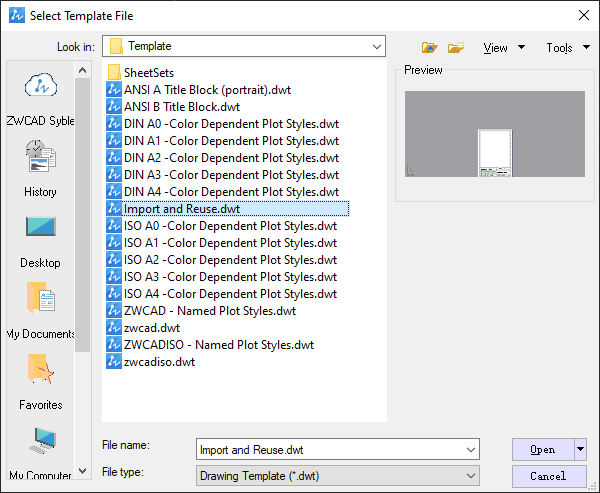The image size is (600, 493).
Task: Click the icon of Import and Reuse.dwt
Action: pyautogui.click(x=114, y=209)
